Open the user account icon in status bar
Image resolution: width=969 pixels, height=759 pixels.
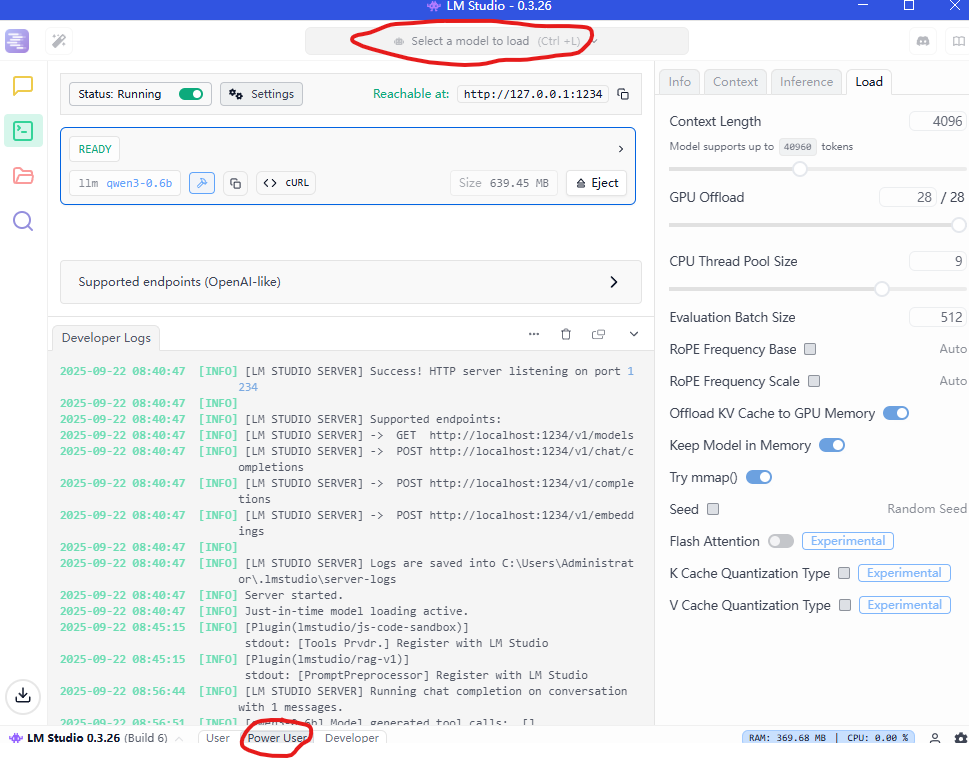point(934,738)
